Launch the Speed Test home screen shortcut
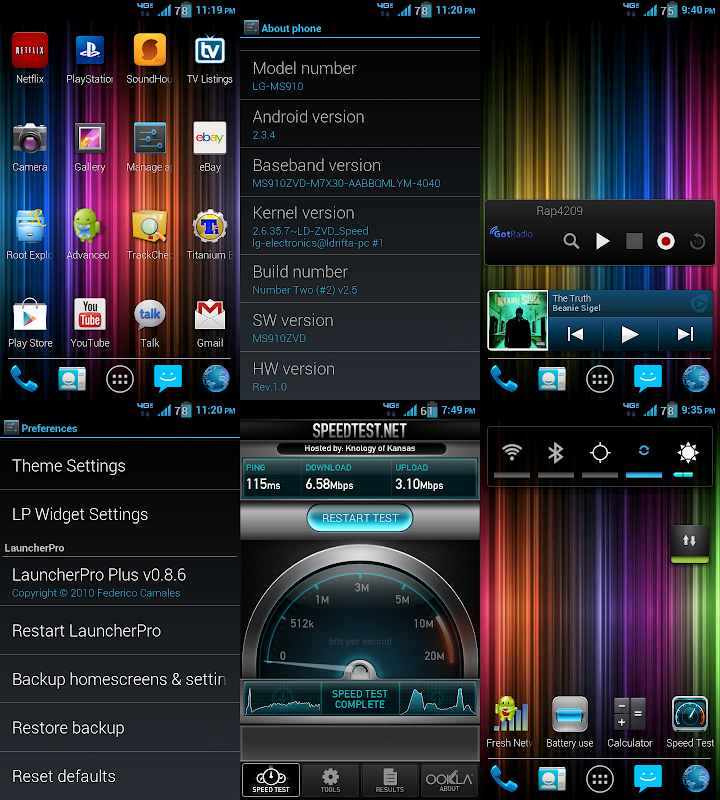Screen dimensions: 720x800 (x=690, y=714)
